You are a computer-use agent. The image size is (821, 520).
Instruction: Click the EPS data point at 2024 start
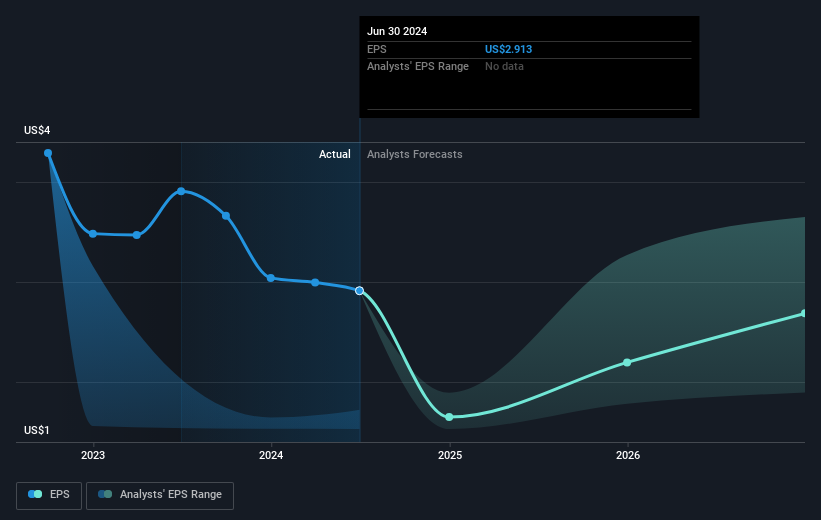(x=271, y=278)
